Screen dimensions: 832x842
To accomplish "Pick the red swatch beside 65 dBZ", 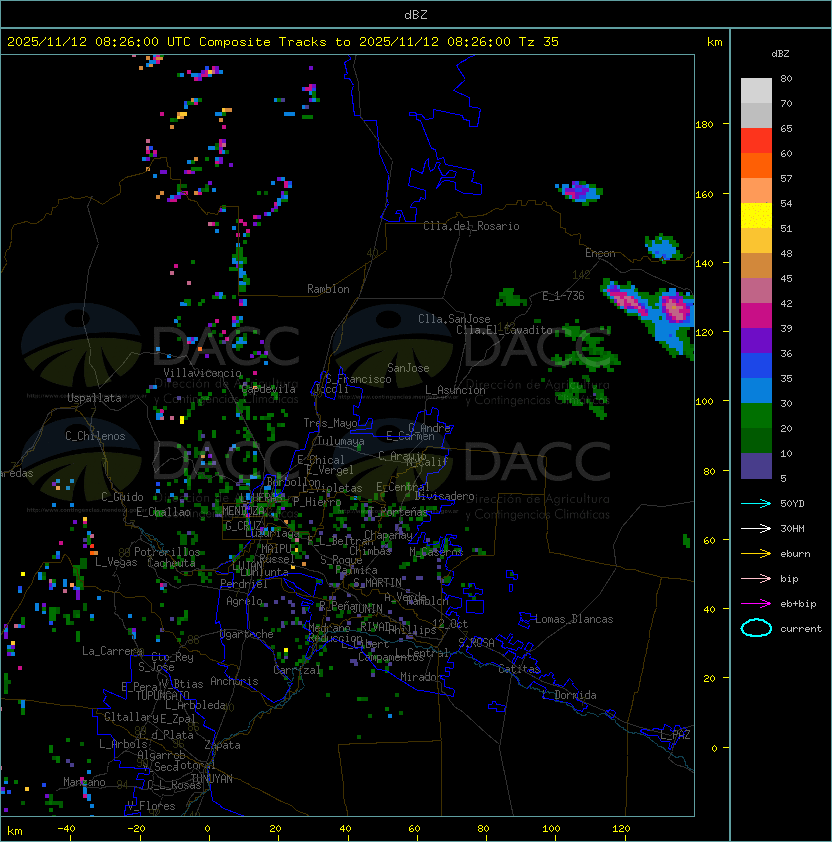I will click(x=756, y=141).
